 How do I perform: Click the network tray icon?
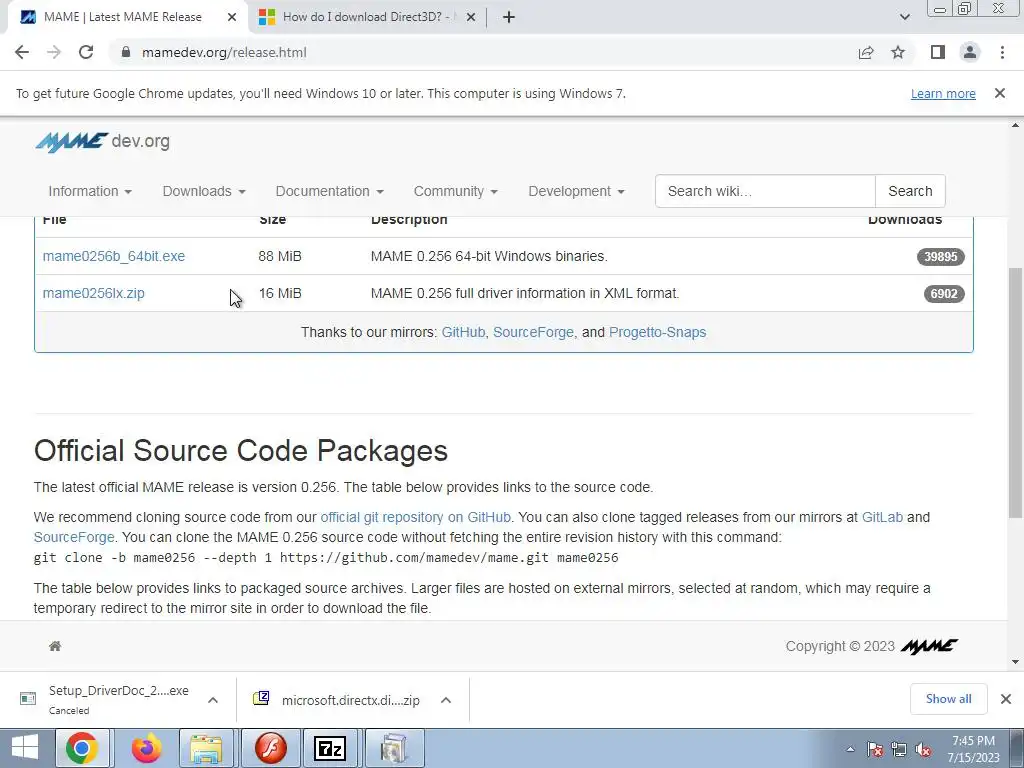(899, 749)
